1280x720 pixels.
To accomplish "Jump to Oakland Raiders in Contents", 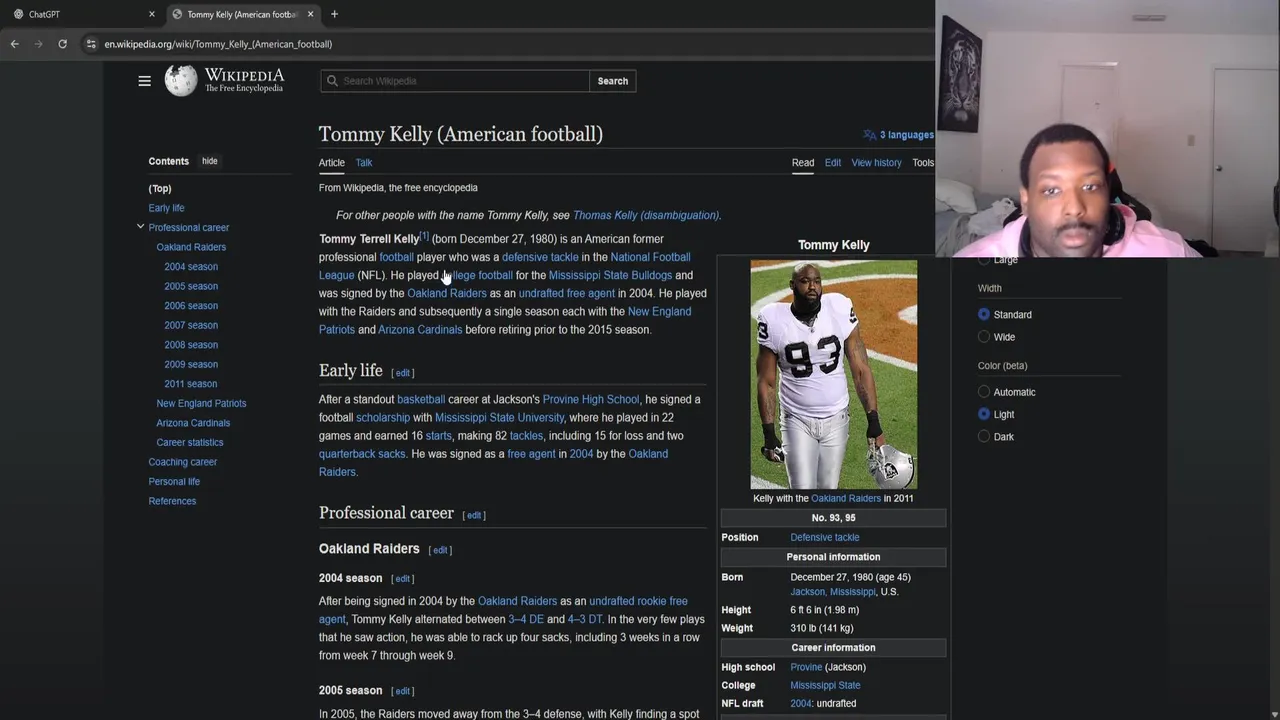I will tap(191, 247).
